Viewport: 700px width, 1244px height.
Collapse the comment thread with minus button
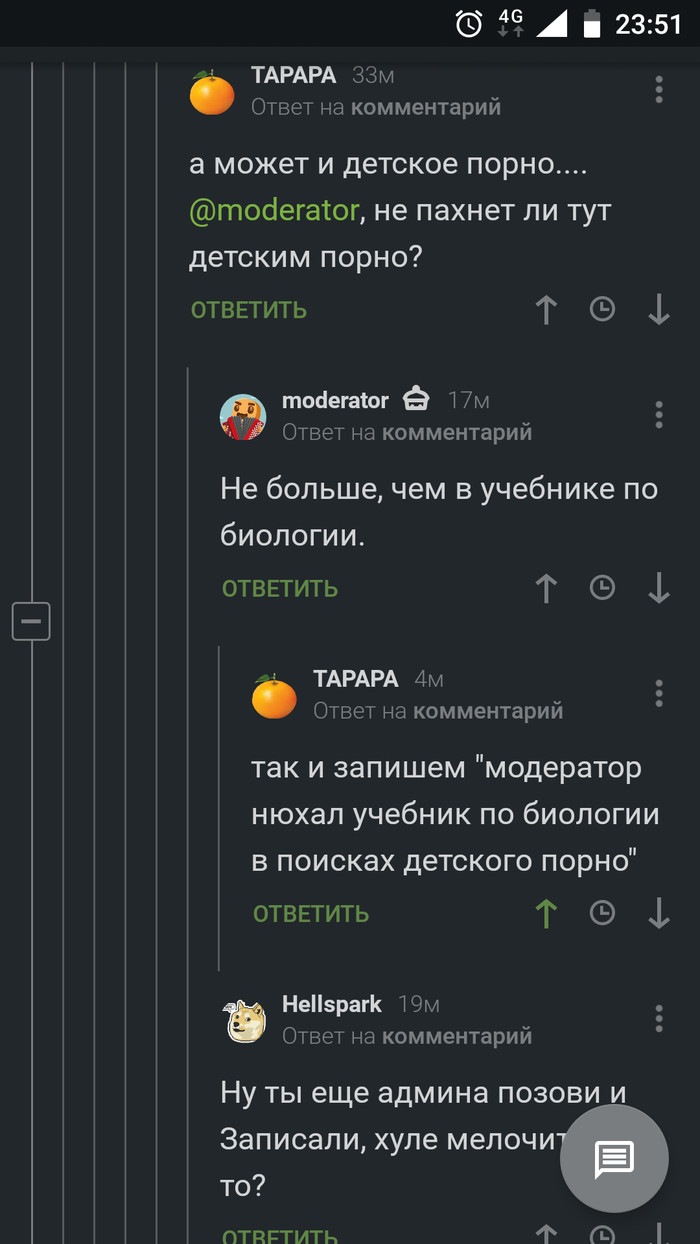tap(31, 622)
